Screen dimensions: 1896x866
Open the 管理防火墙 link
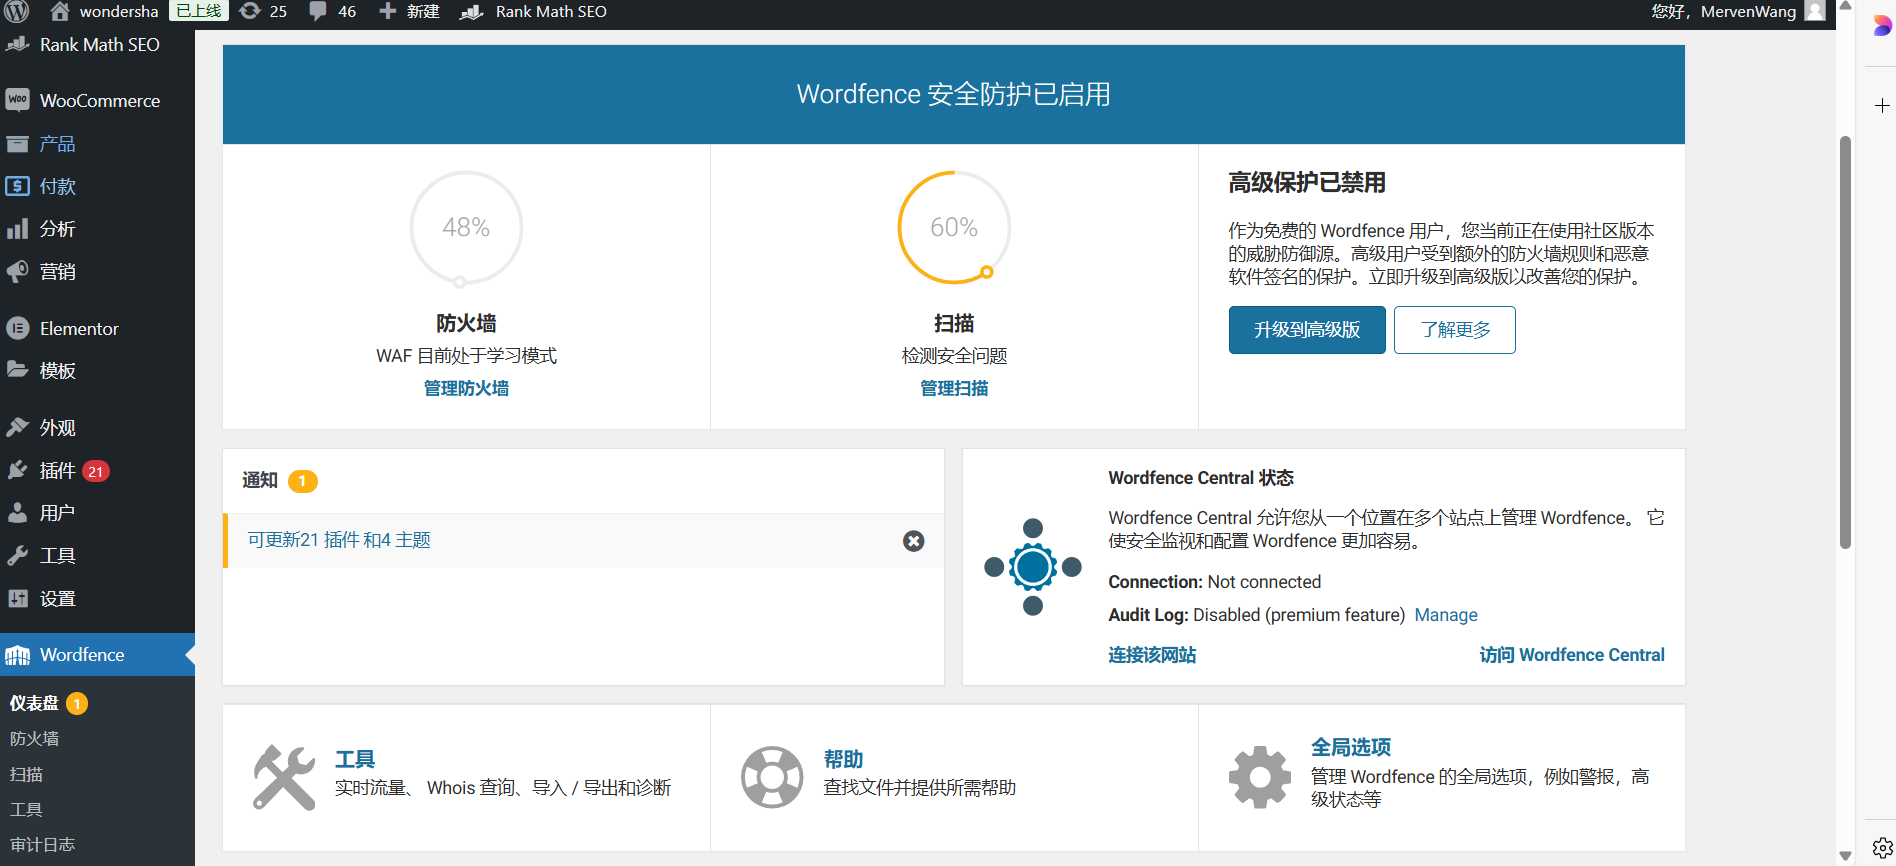(466, 388)
